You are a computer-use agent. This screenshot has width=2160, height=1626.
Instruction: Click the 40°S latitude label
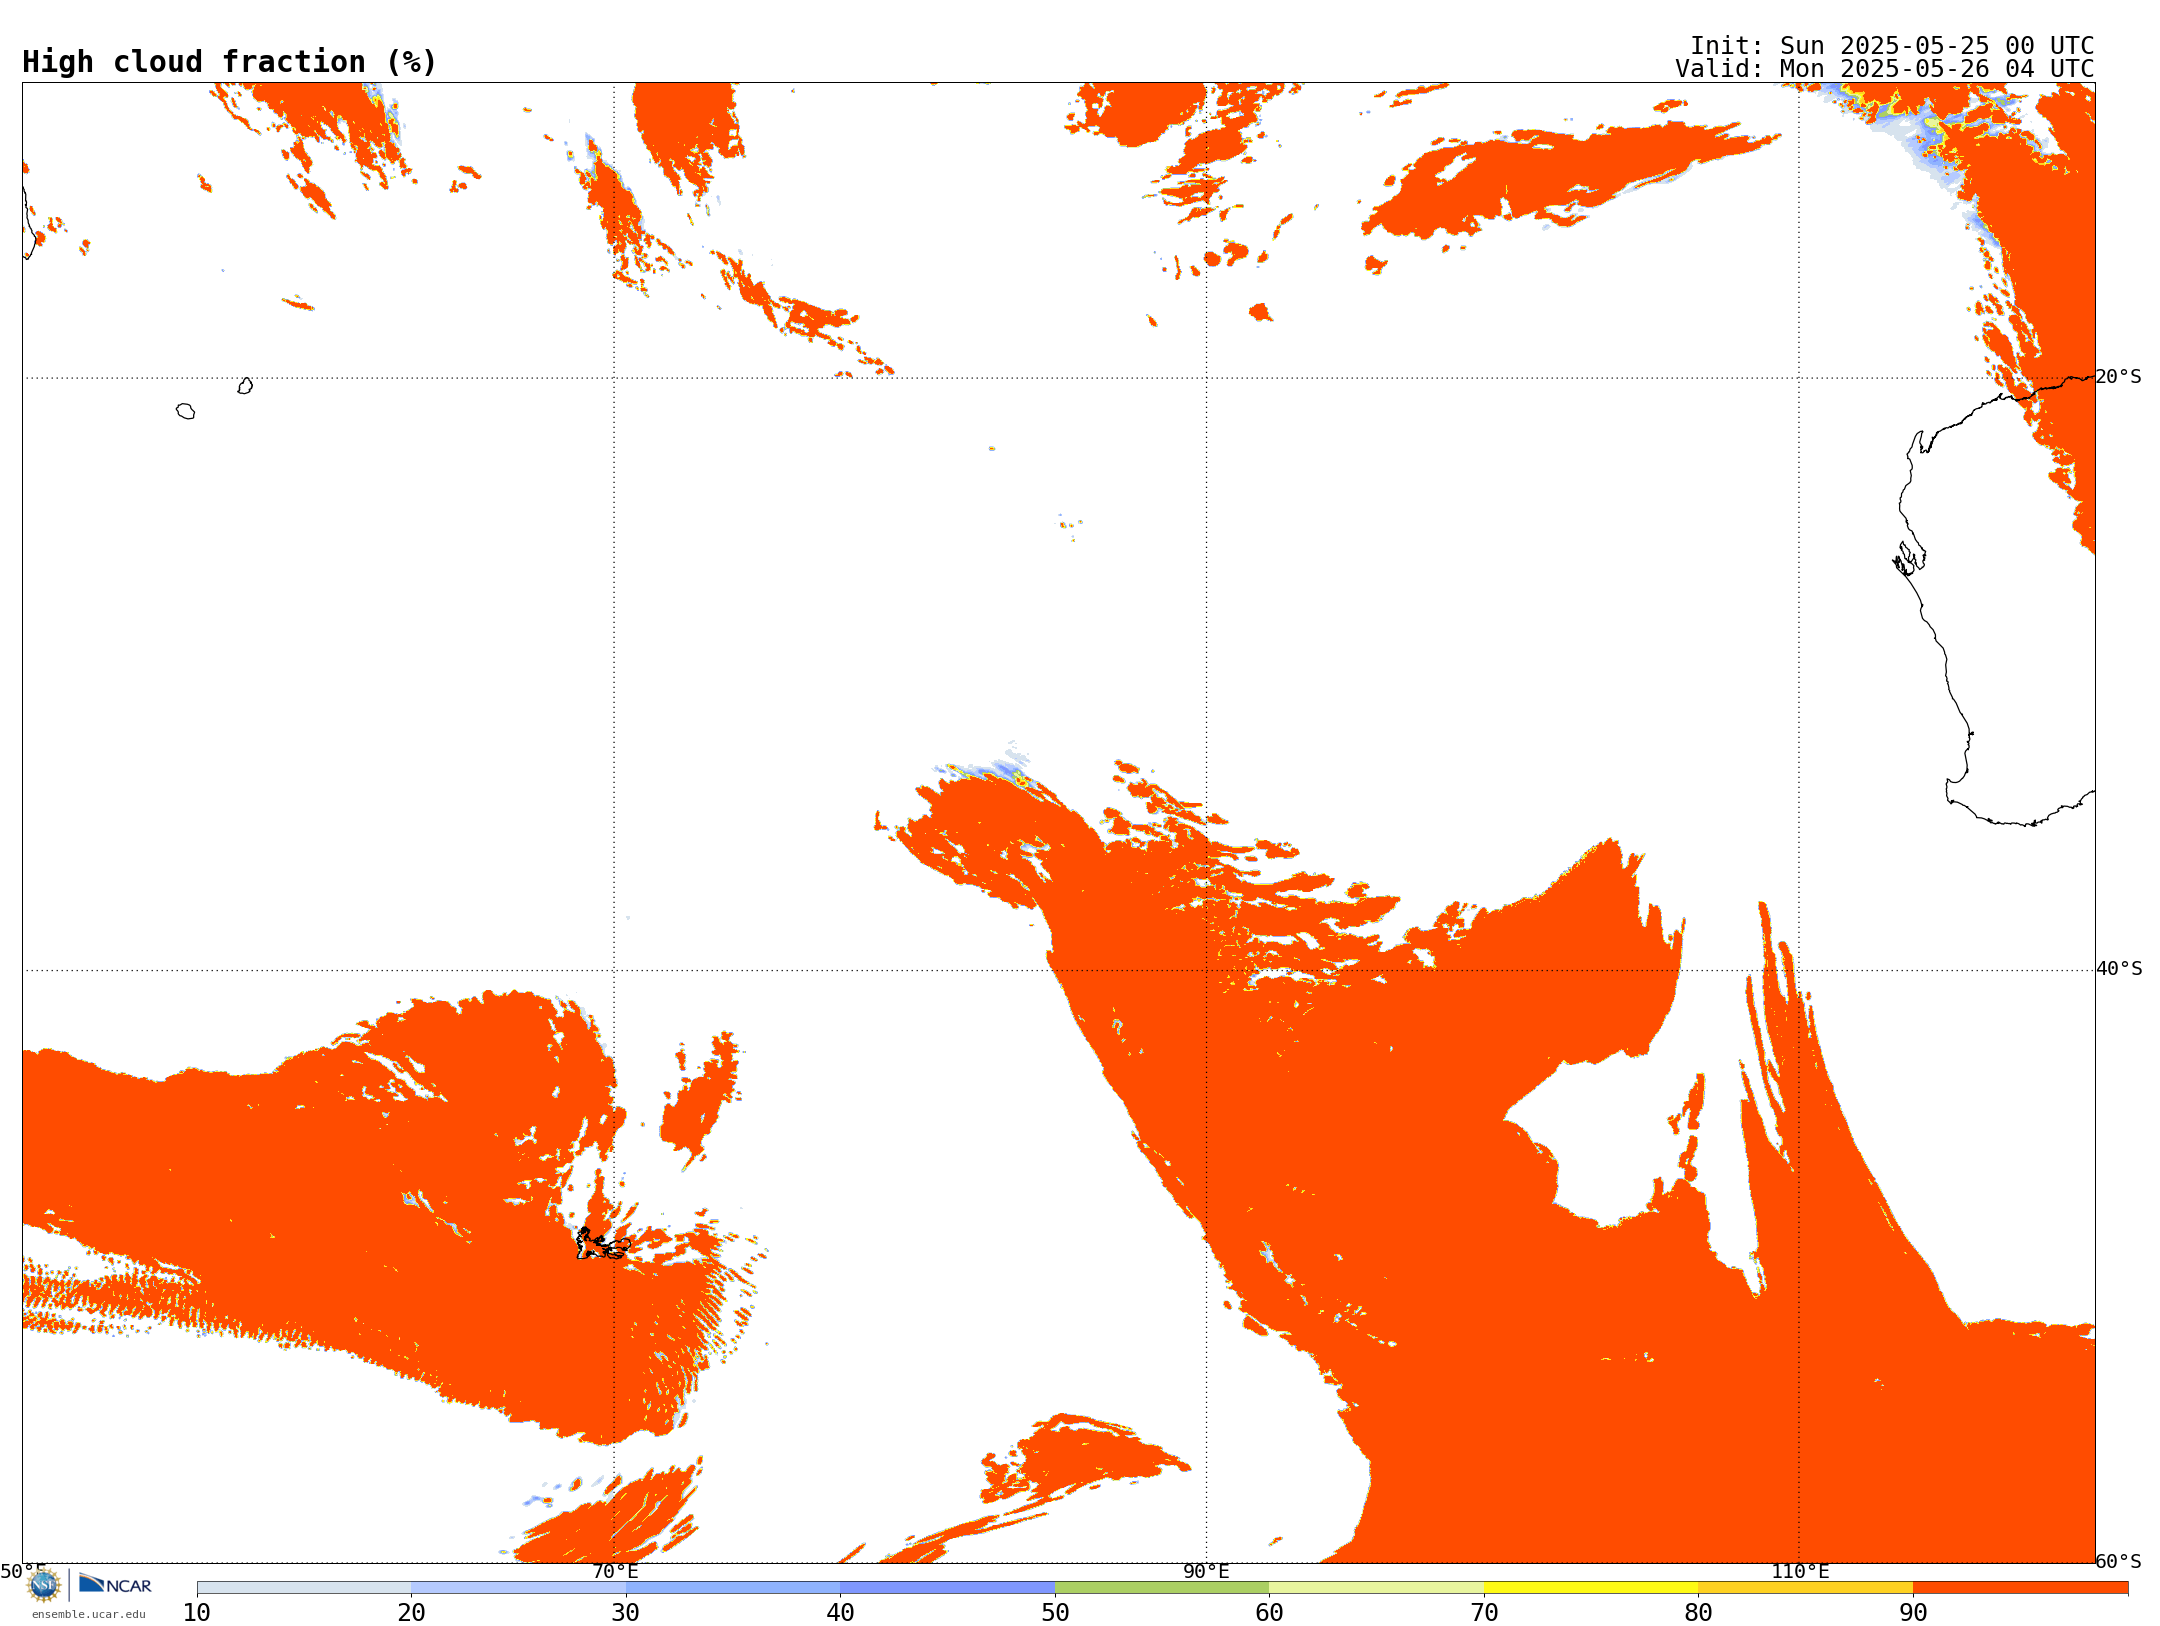(x=2119, y=969)
